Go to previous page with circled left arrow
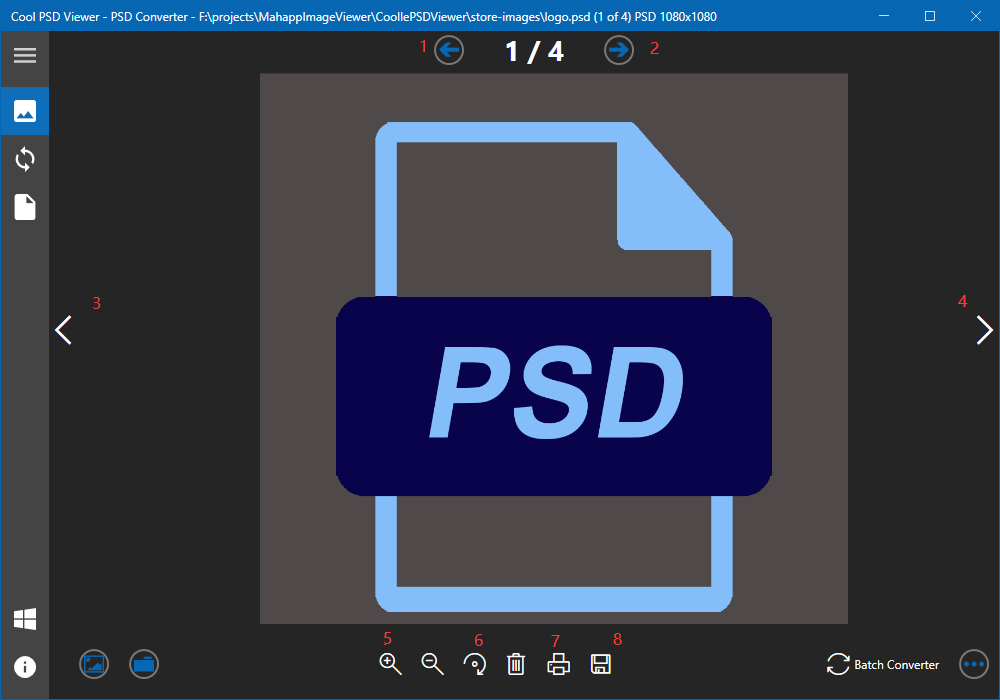 450,50
